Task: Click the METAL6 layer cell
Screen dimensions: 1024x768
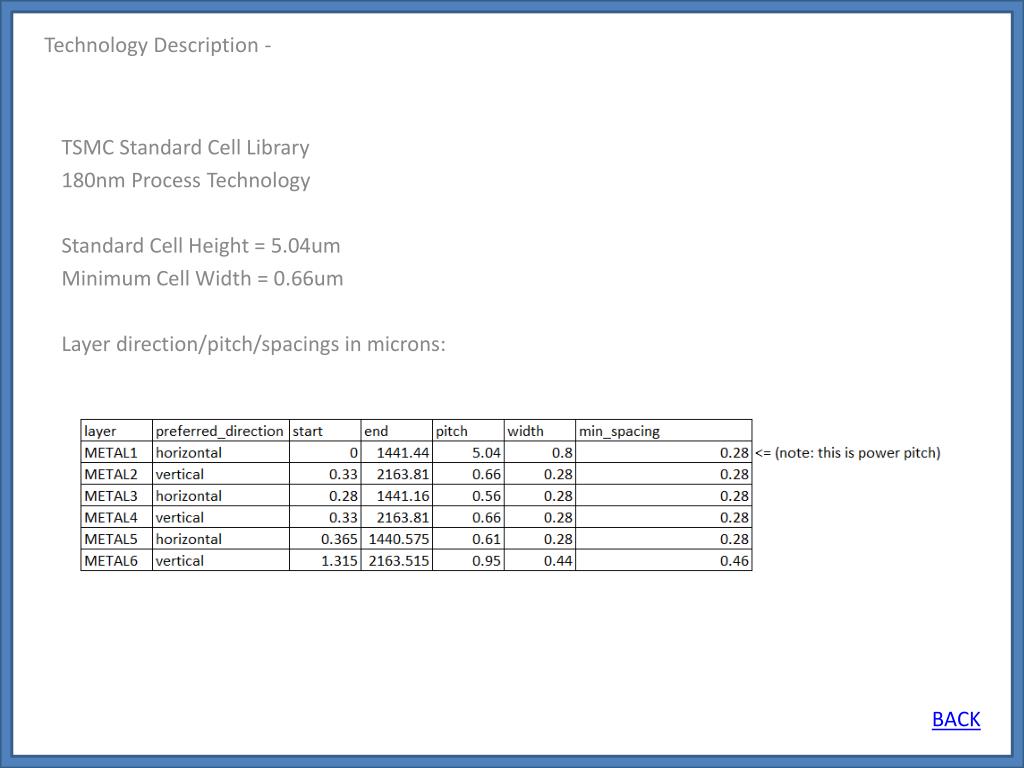Action: [x=116, y=560]
